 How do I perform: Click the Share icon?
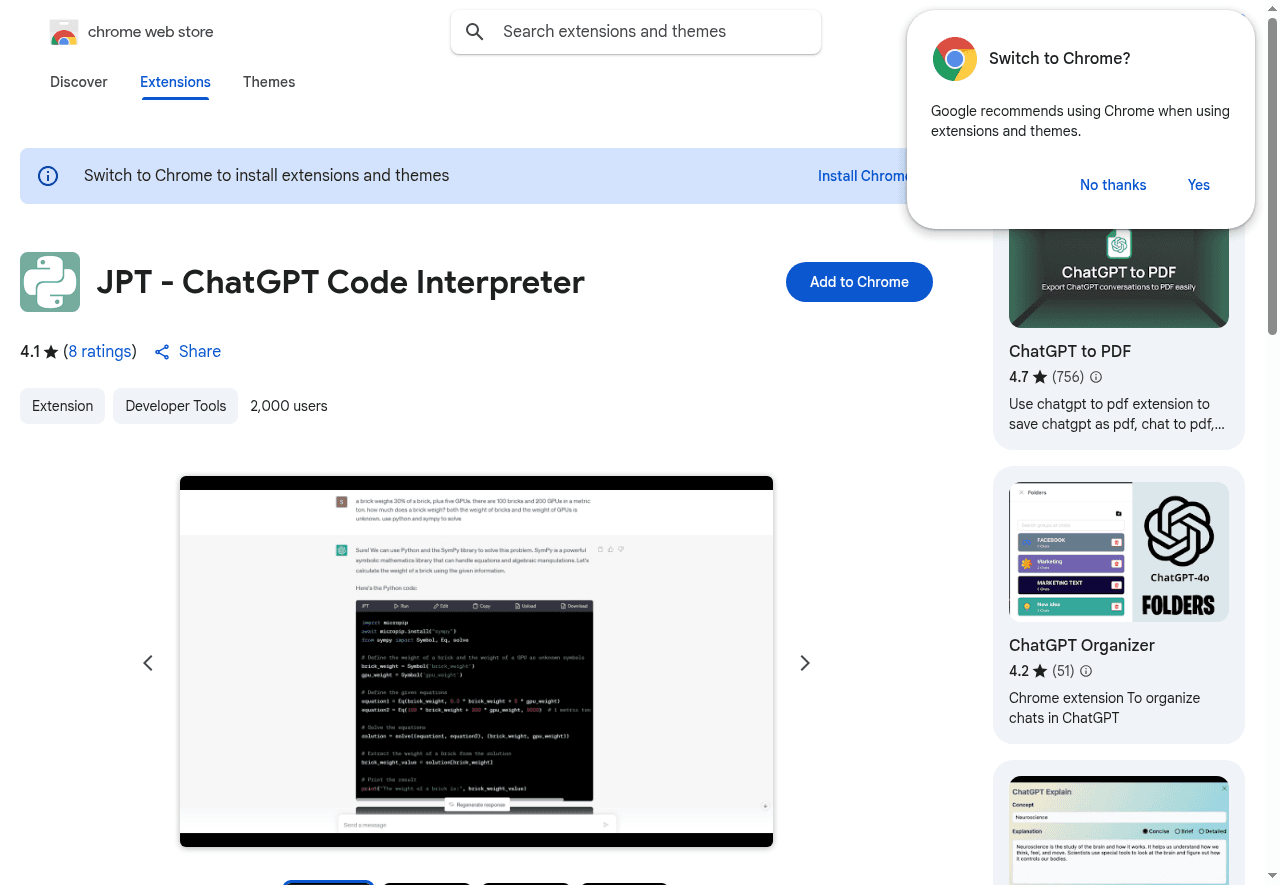[x=162, y=352]
